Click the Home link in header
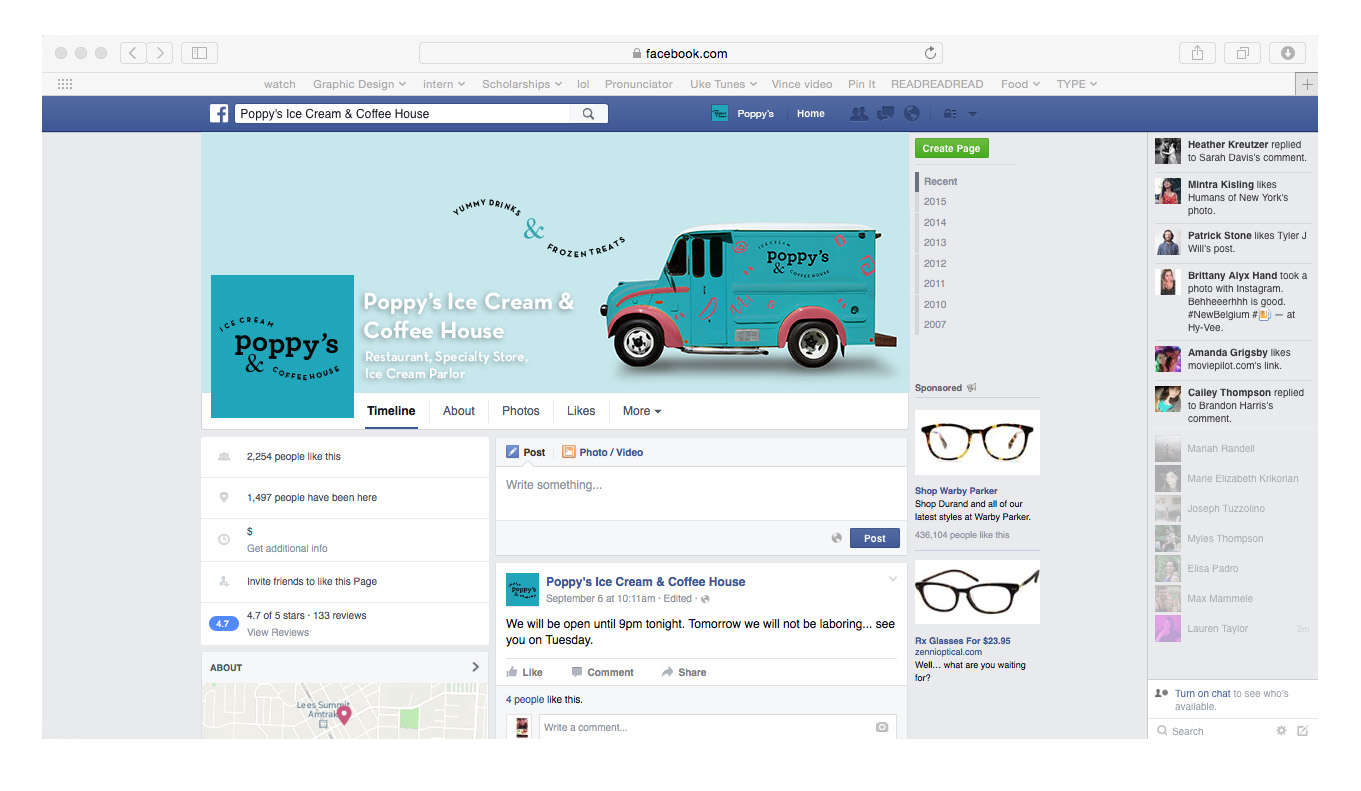Image resolution: width=1361 pixels, height=791 pixels. 811,114
